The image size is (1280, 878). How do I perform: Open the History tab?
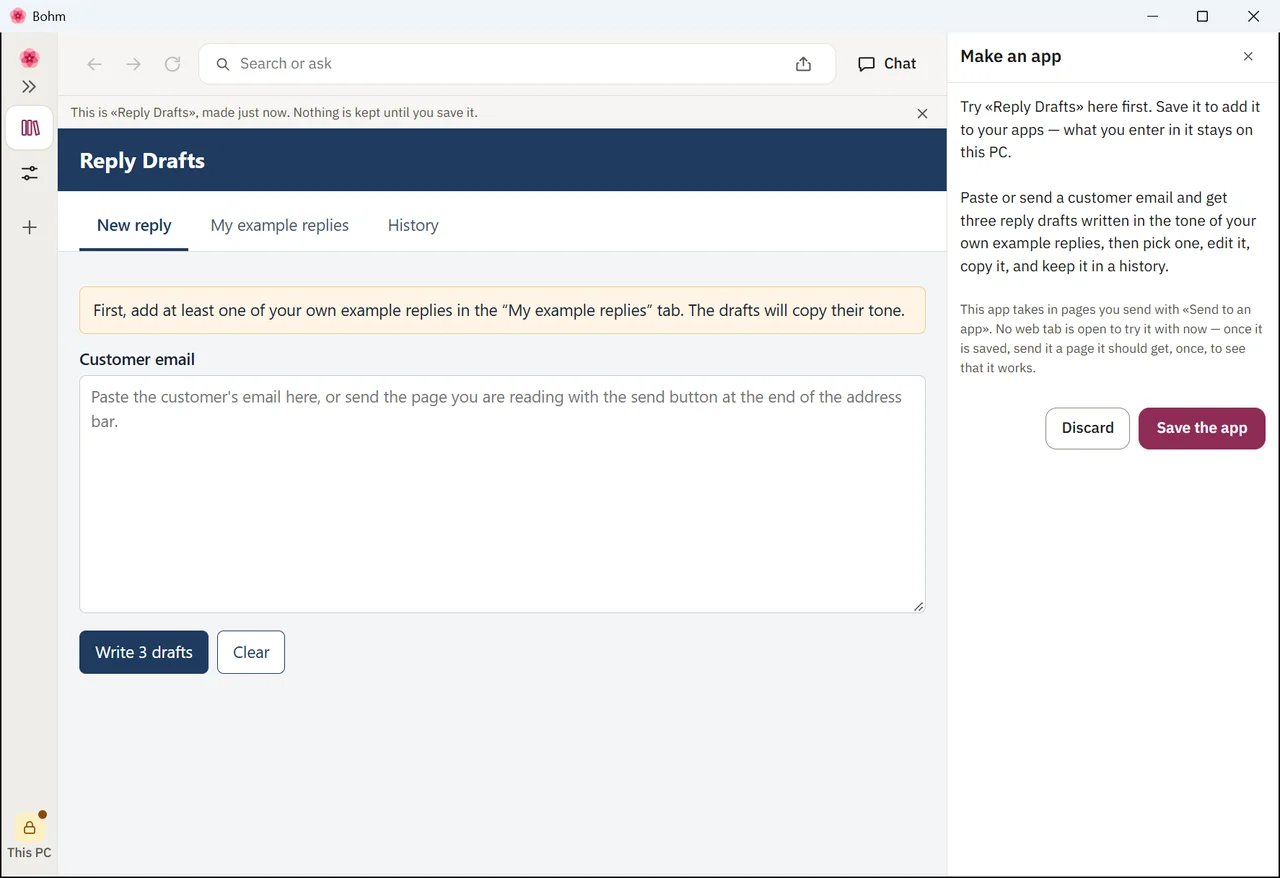point(413,226)
